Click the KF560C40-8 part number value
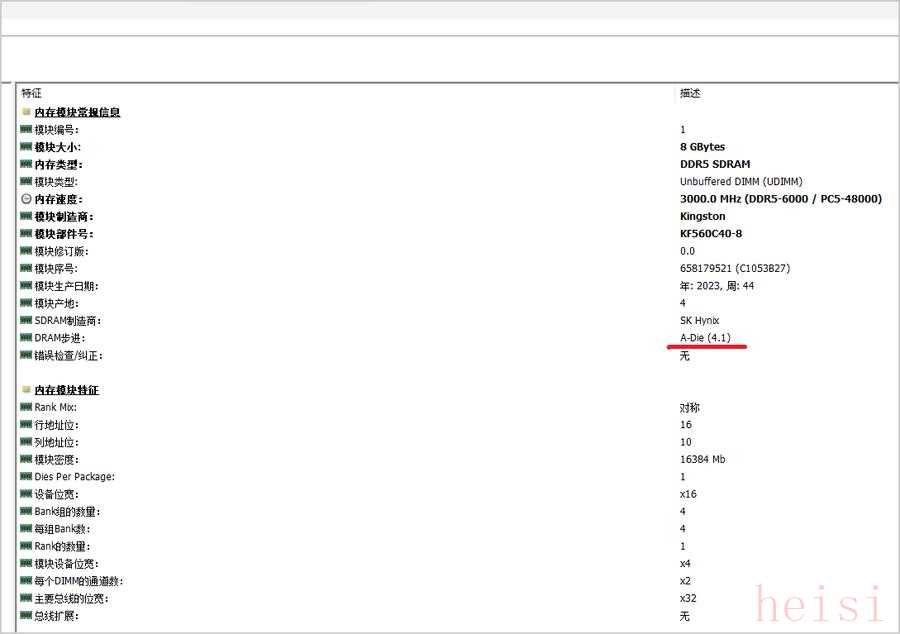Screen dimensions: 900x634 coord(710,234)
